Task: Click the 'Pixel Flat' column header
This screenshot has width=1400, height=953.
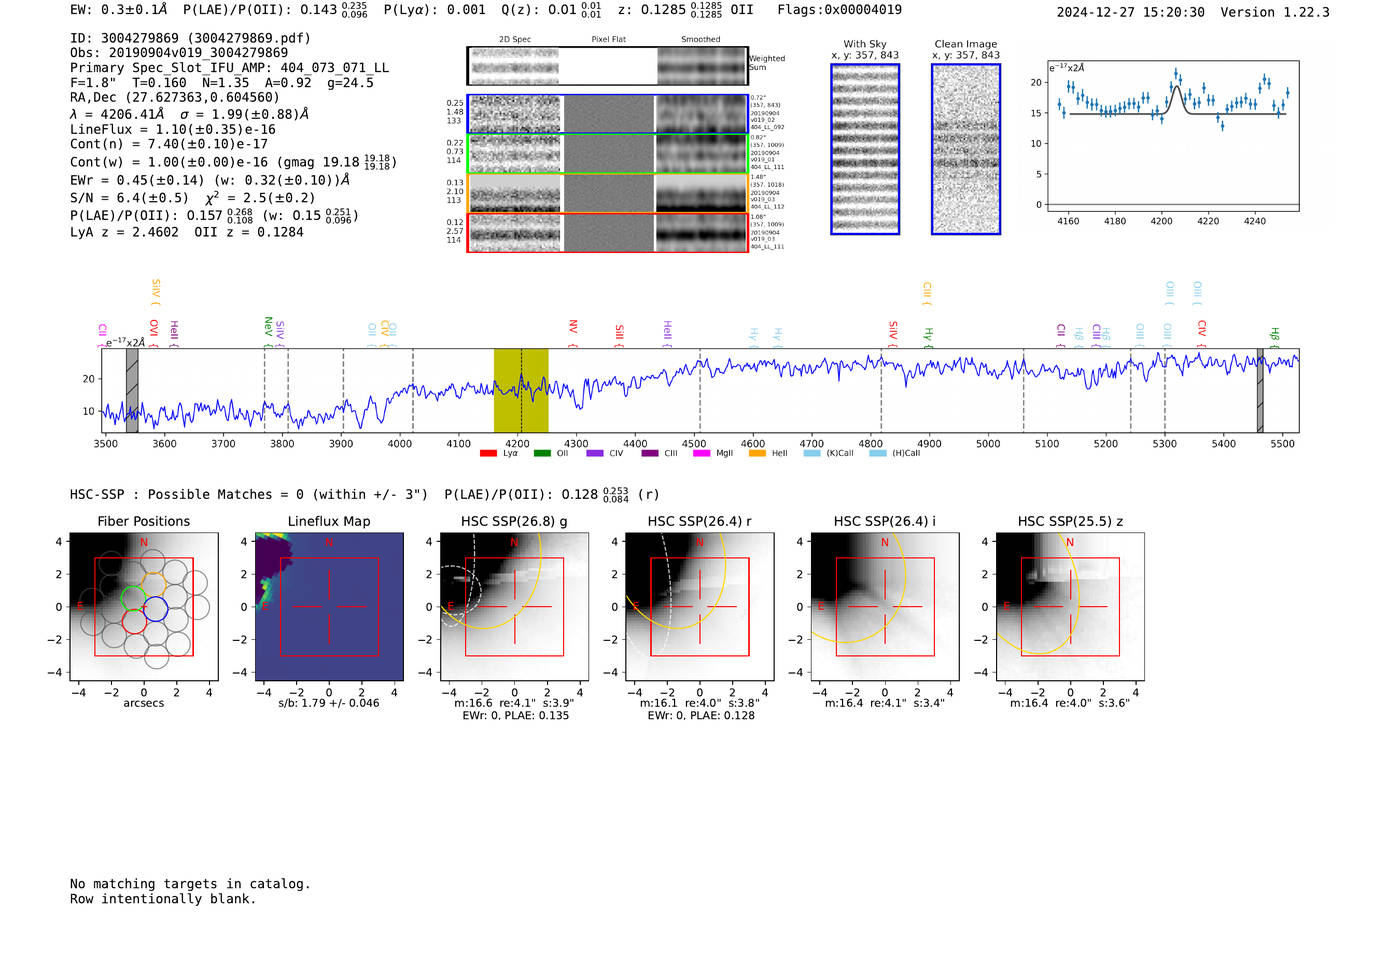Action: 608,39
